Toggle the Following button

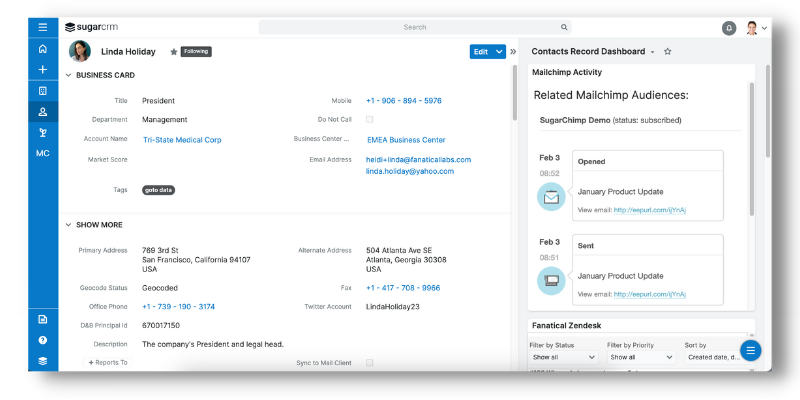(196, 52)
